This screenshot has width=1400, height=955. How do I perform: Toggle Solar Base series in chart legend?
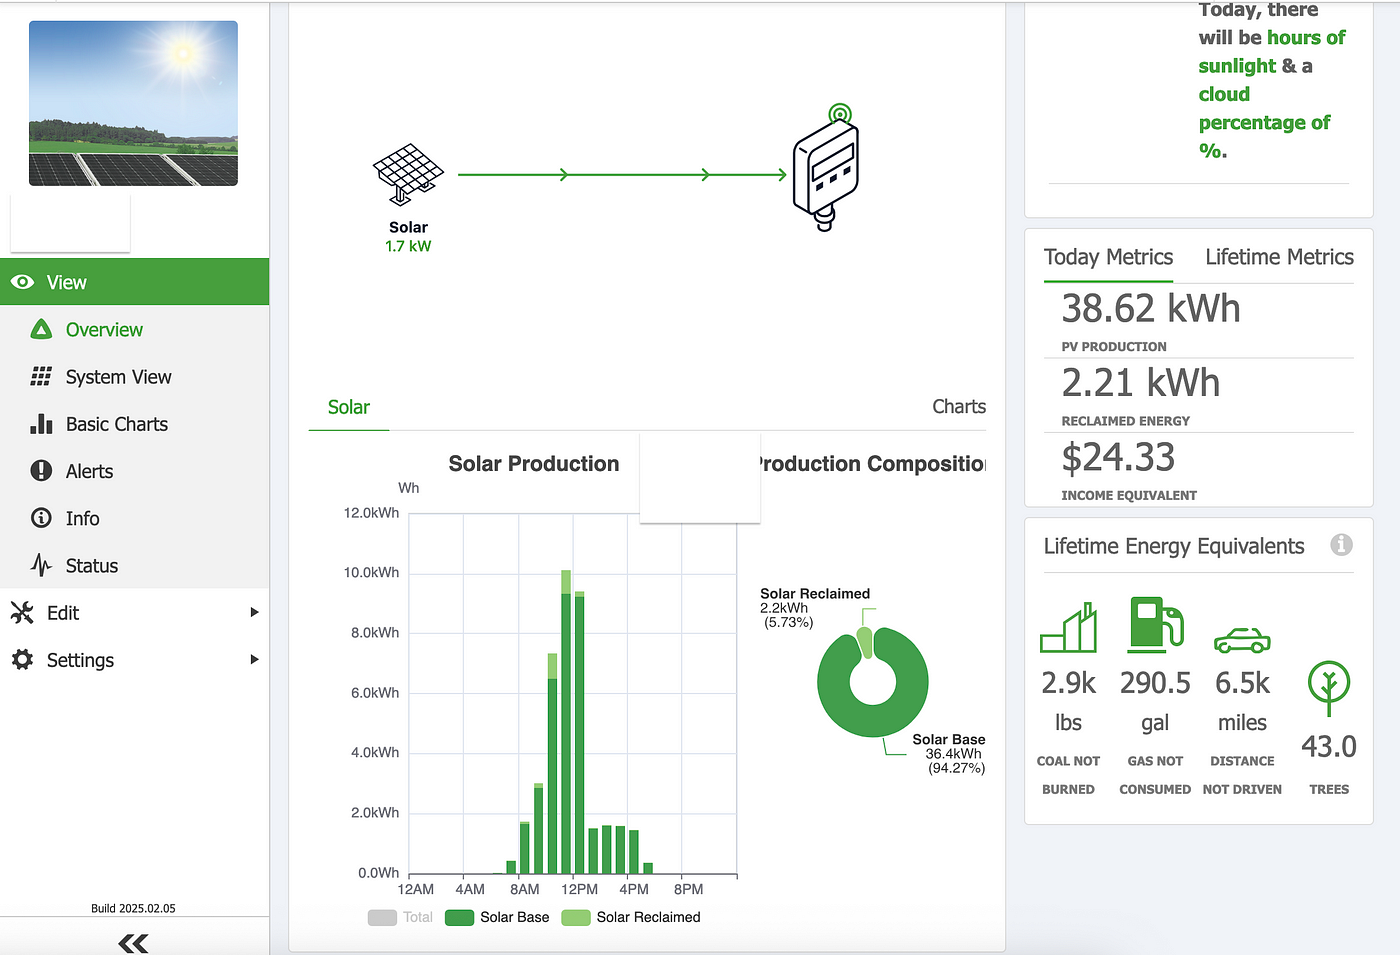point(497,917)
